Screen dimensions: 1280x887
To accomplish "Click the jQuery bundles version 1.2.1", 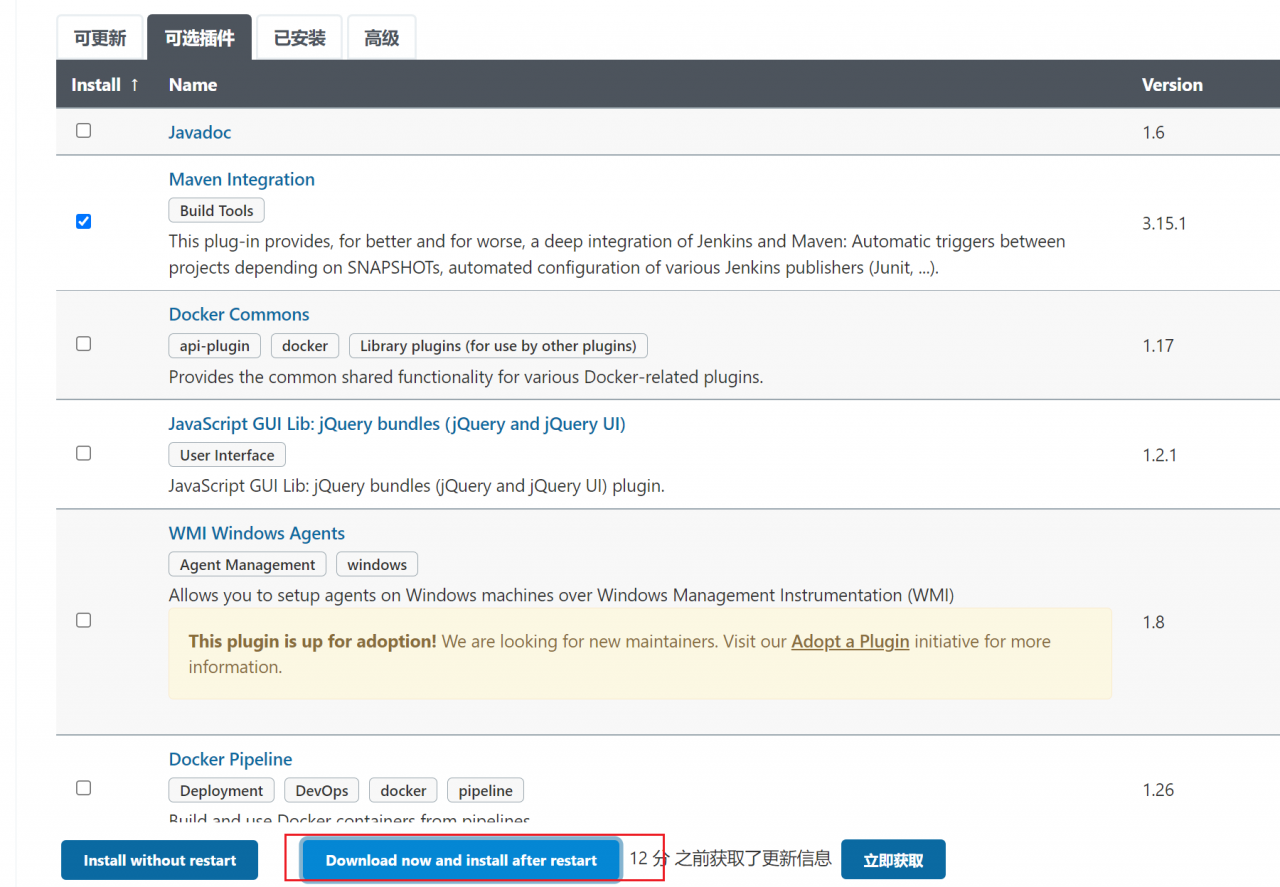I will click(x=1160, y=455).
